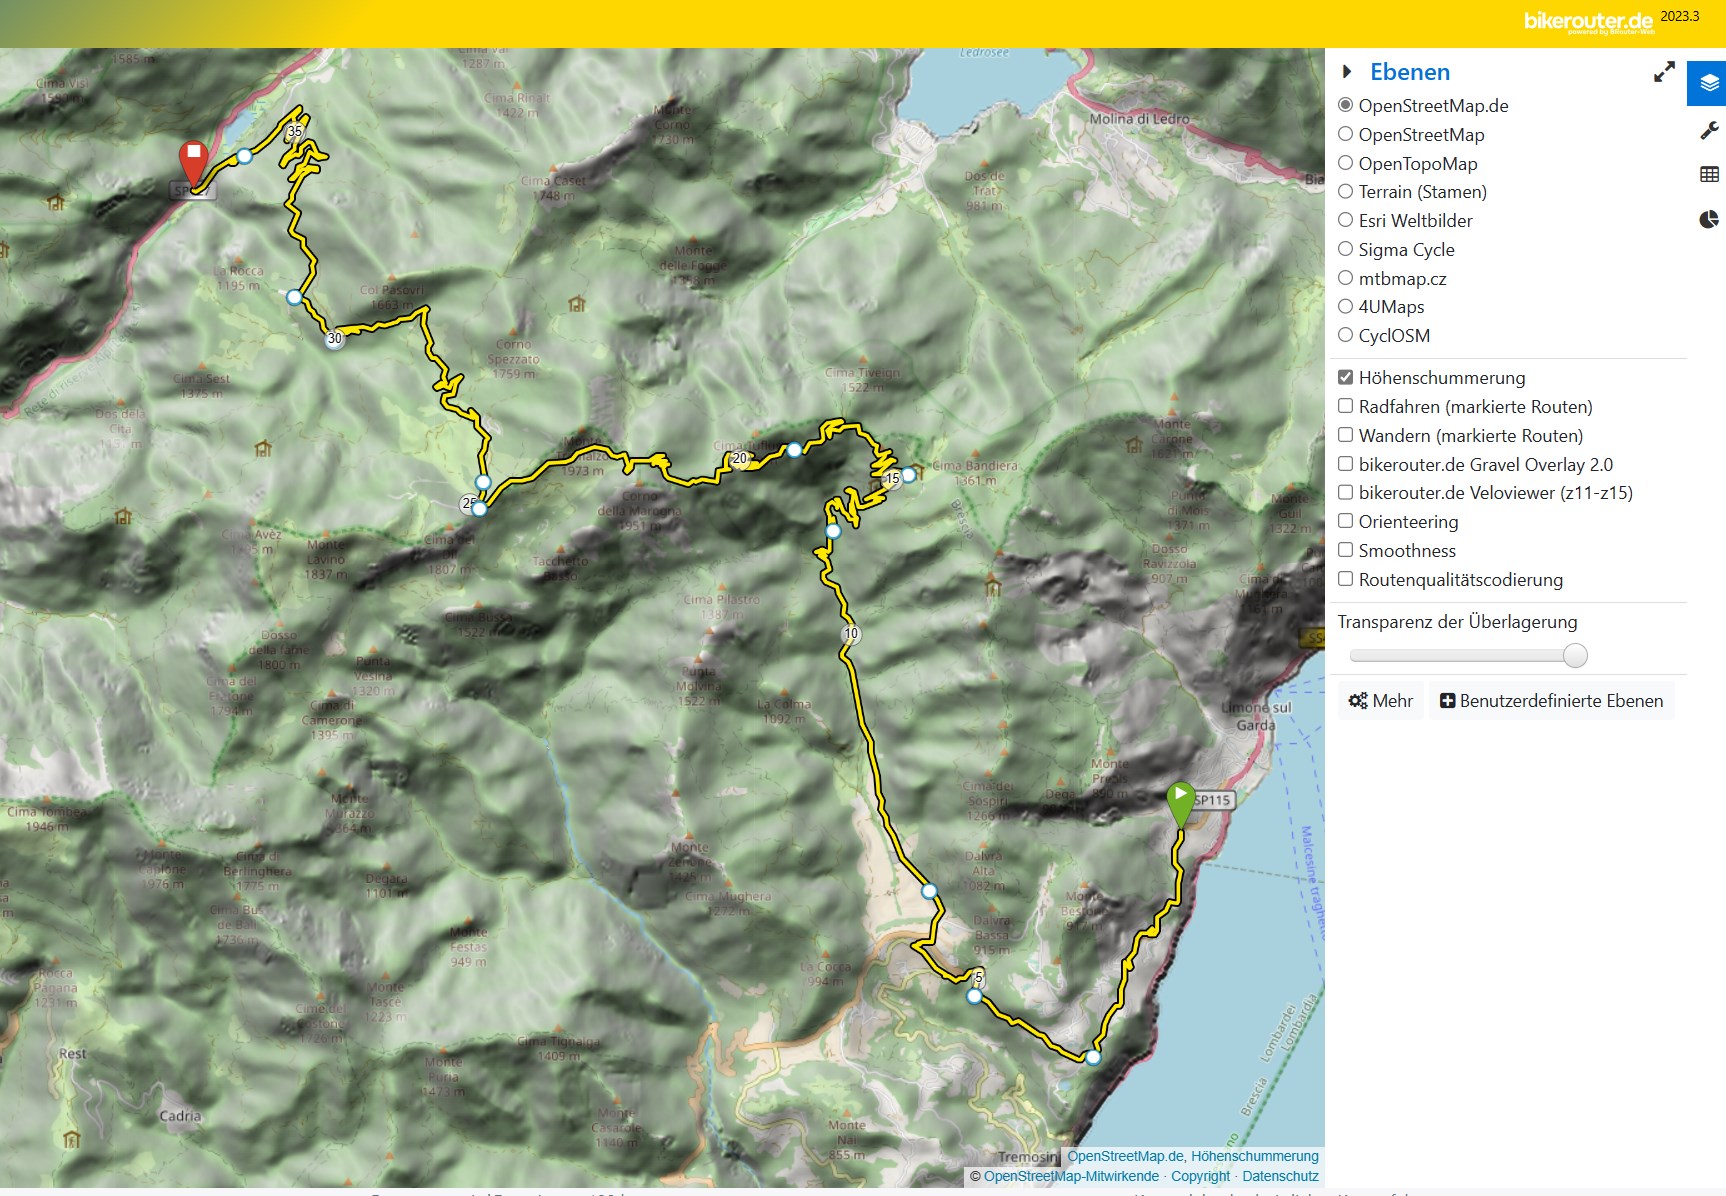Enable Wandern (markierte Routen) overlay
Viewport: 1726px width, 1196px height.
tap(1346, 435)
